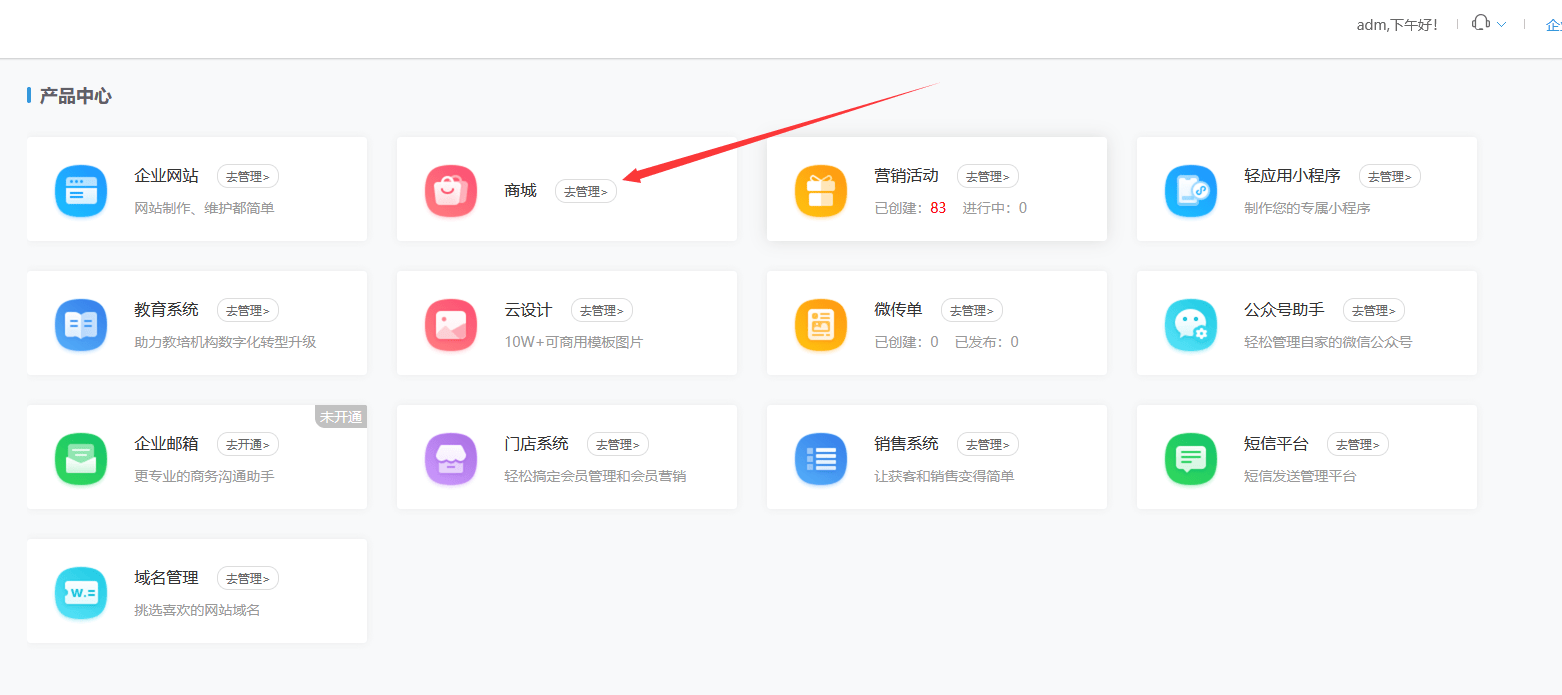Click the 营销活动 title text
Screen dimensions: 1562x695
click(x=906, y=176)
